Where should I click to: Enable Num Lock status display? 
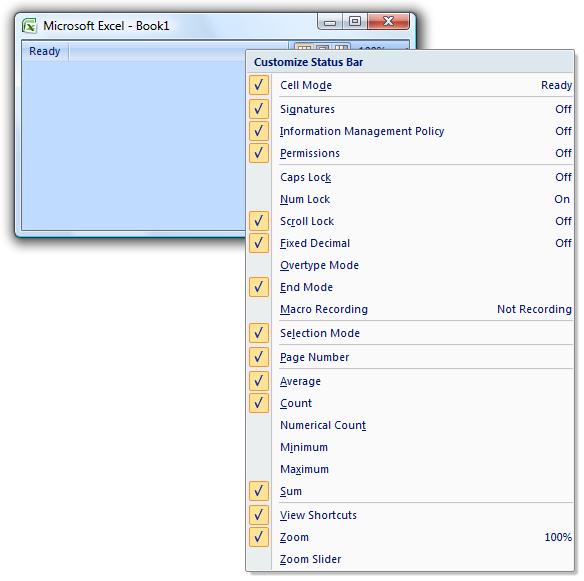[x=410, y=199]
